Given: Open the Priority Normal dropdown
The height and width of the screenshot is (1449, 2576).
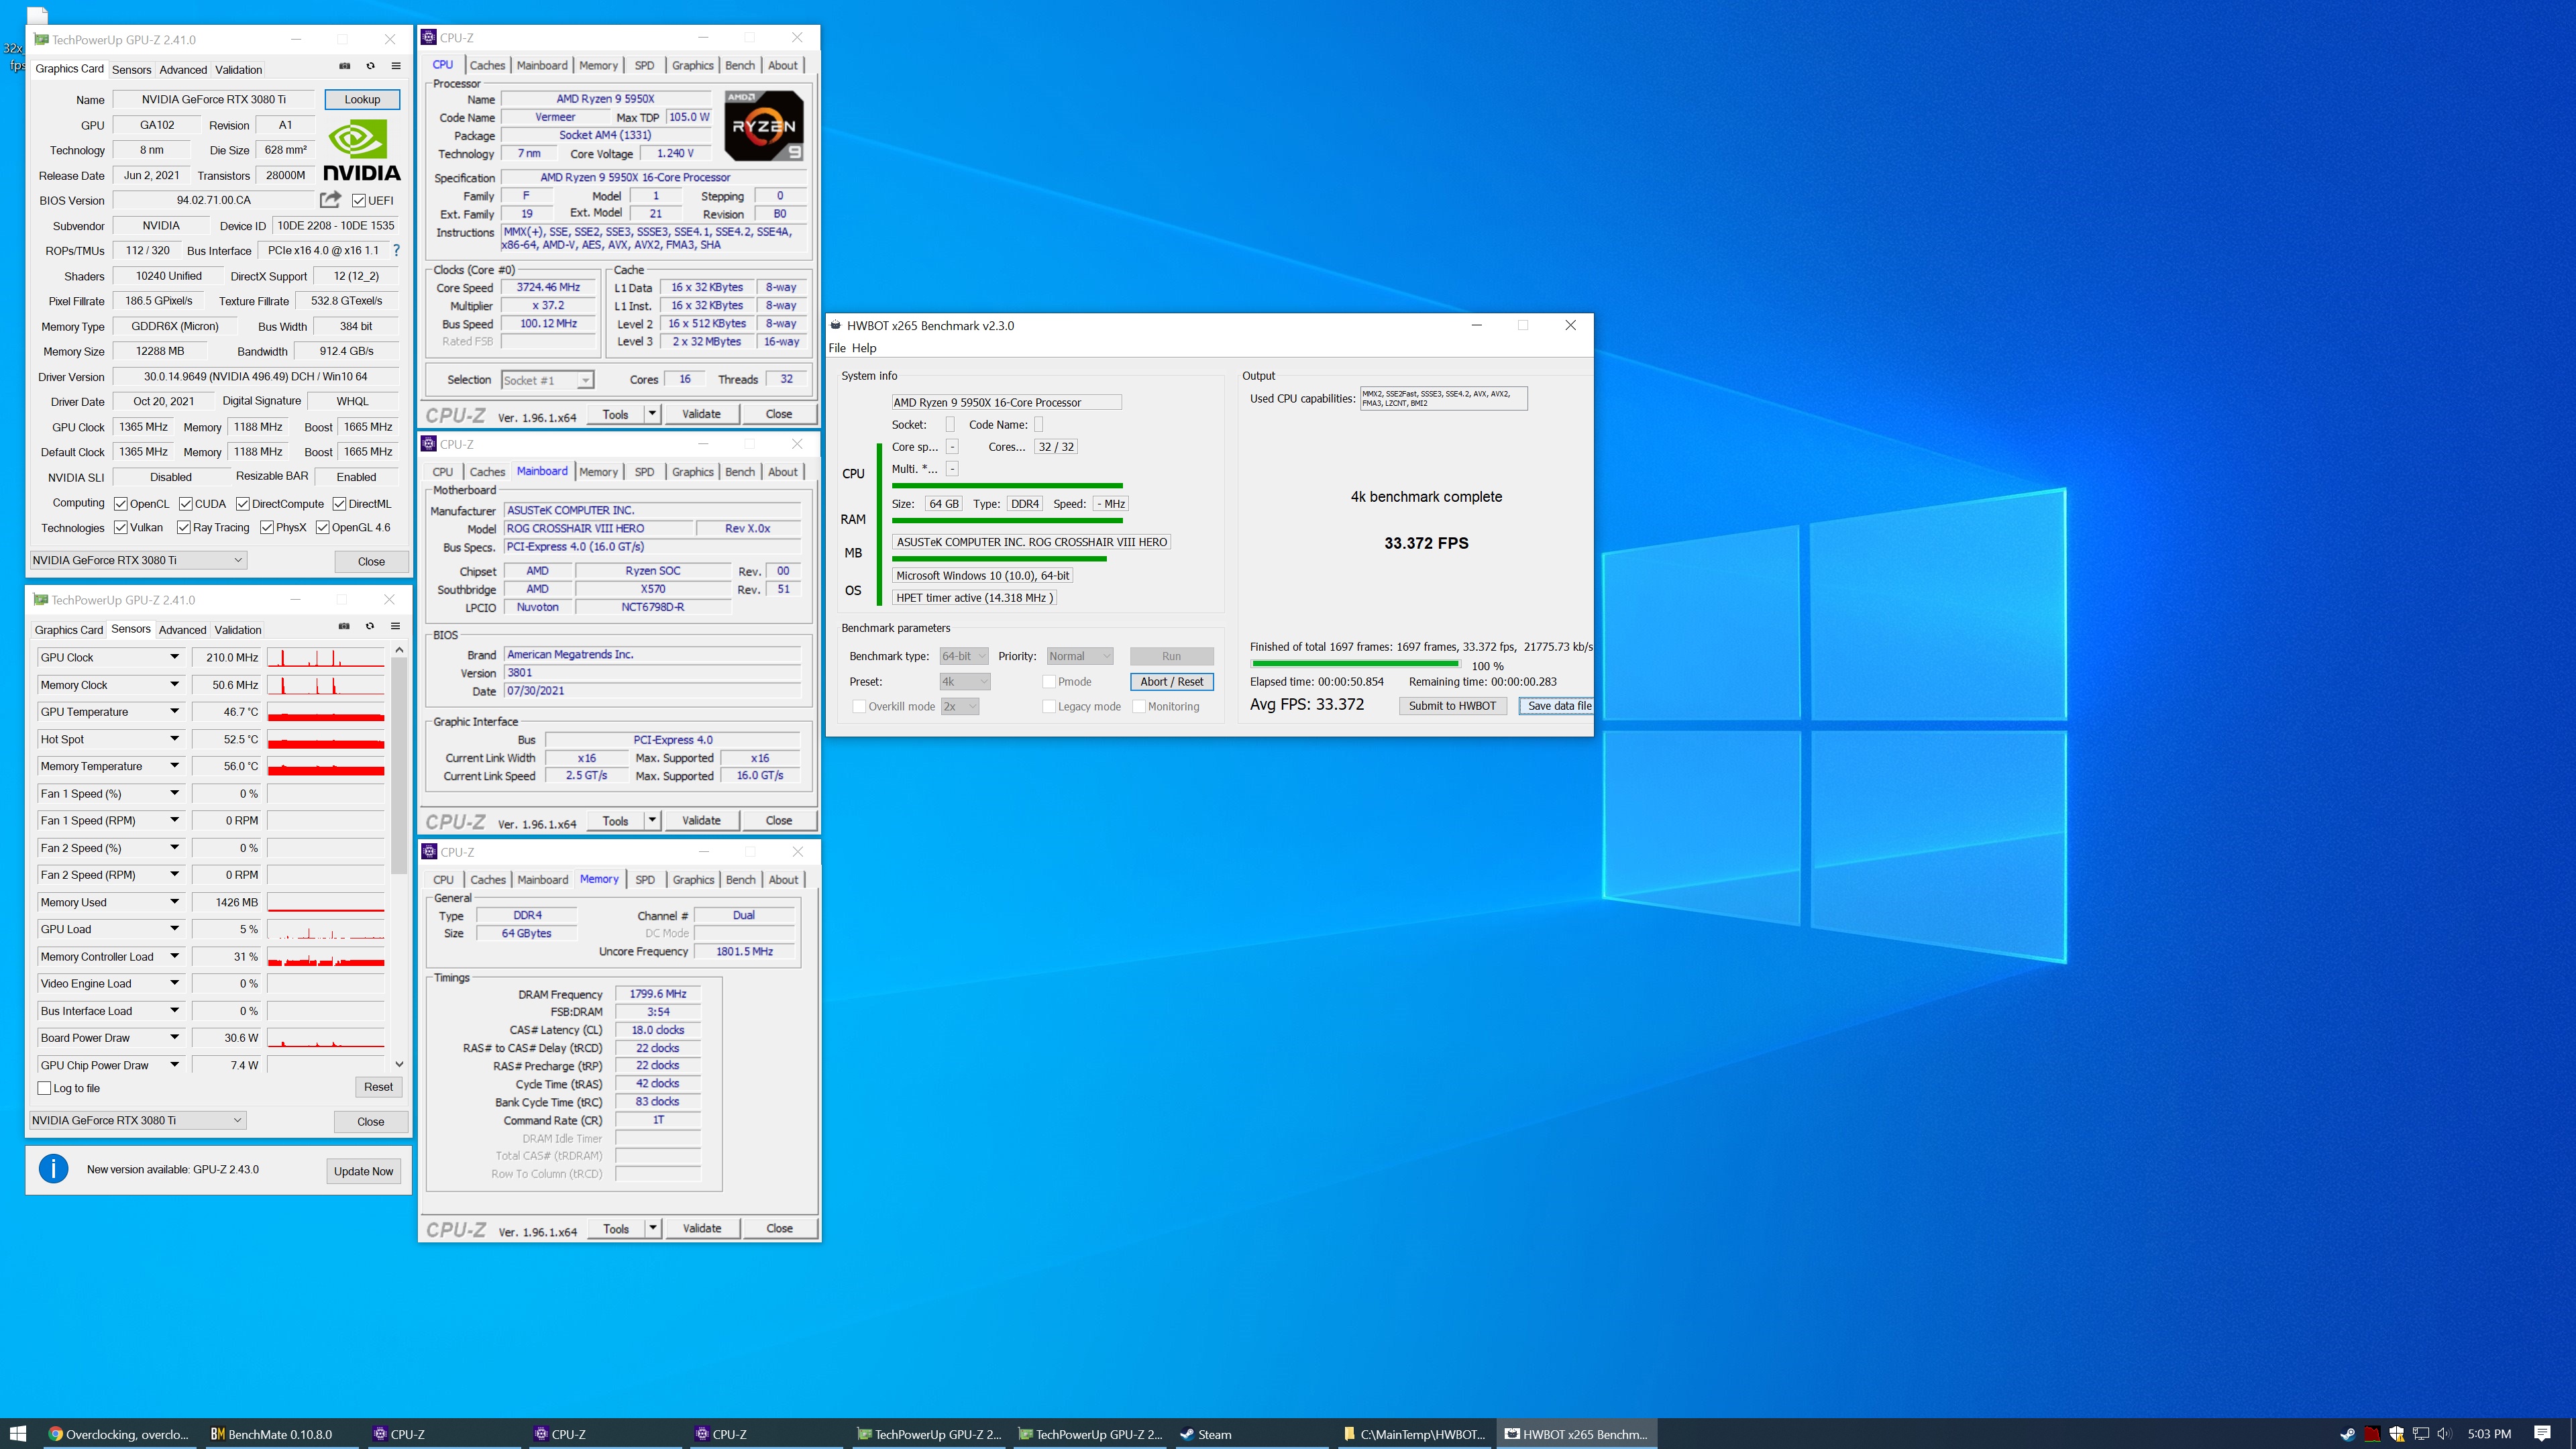Looking at the screenshot, I should coord(1079,656).
